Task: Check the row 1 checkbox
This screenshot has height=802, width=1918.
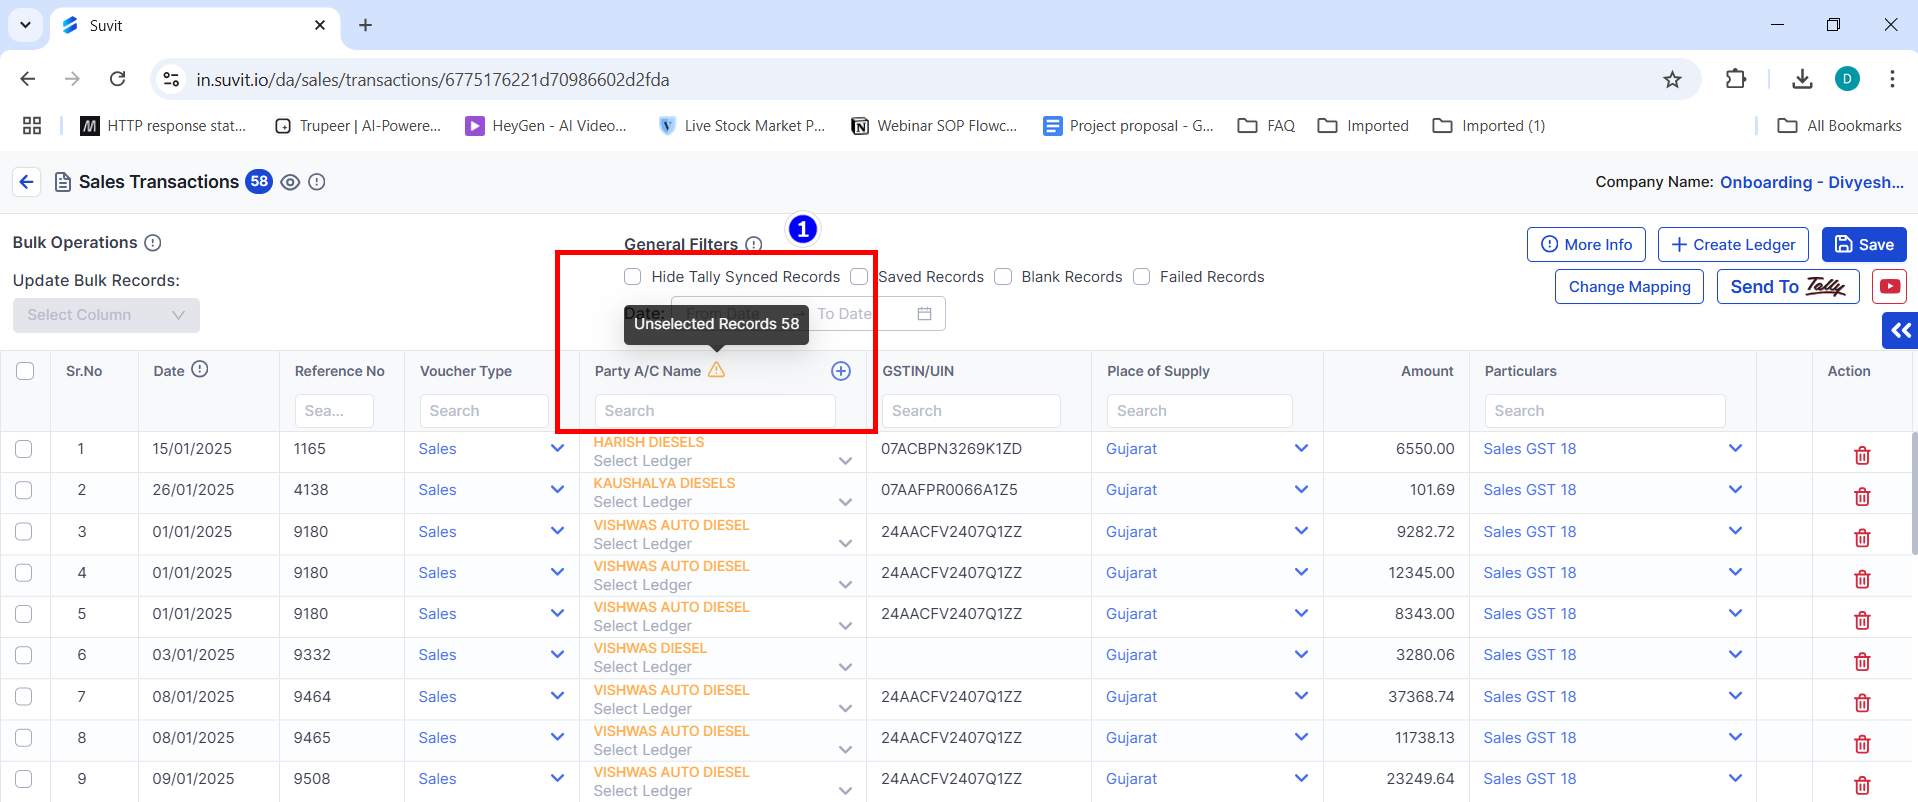Action: (x=24, y=449)
